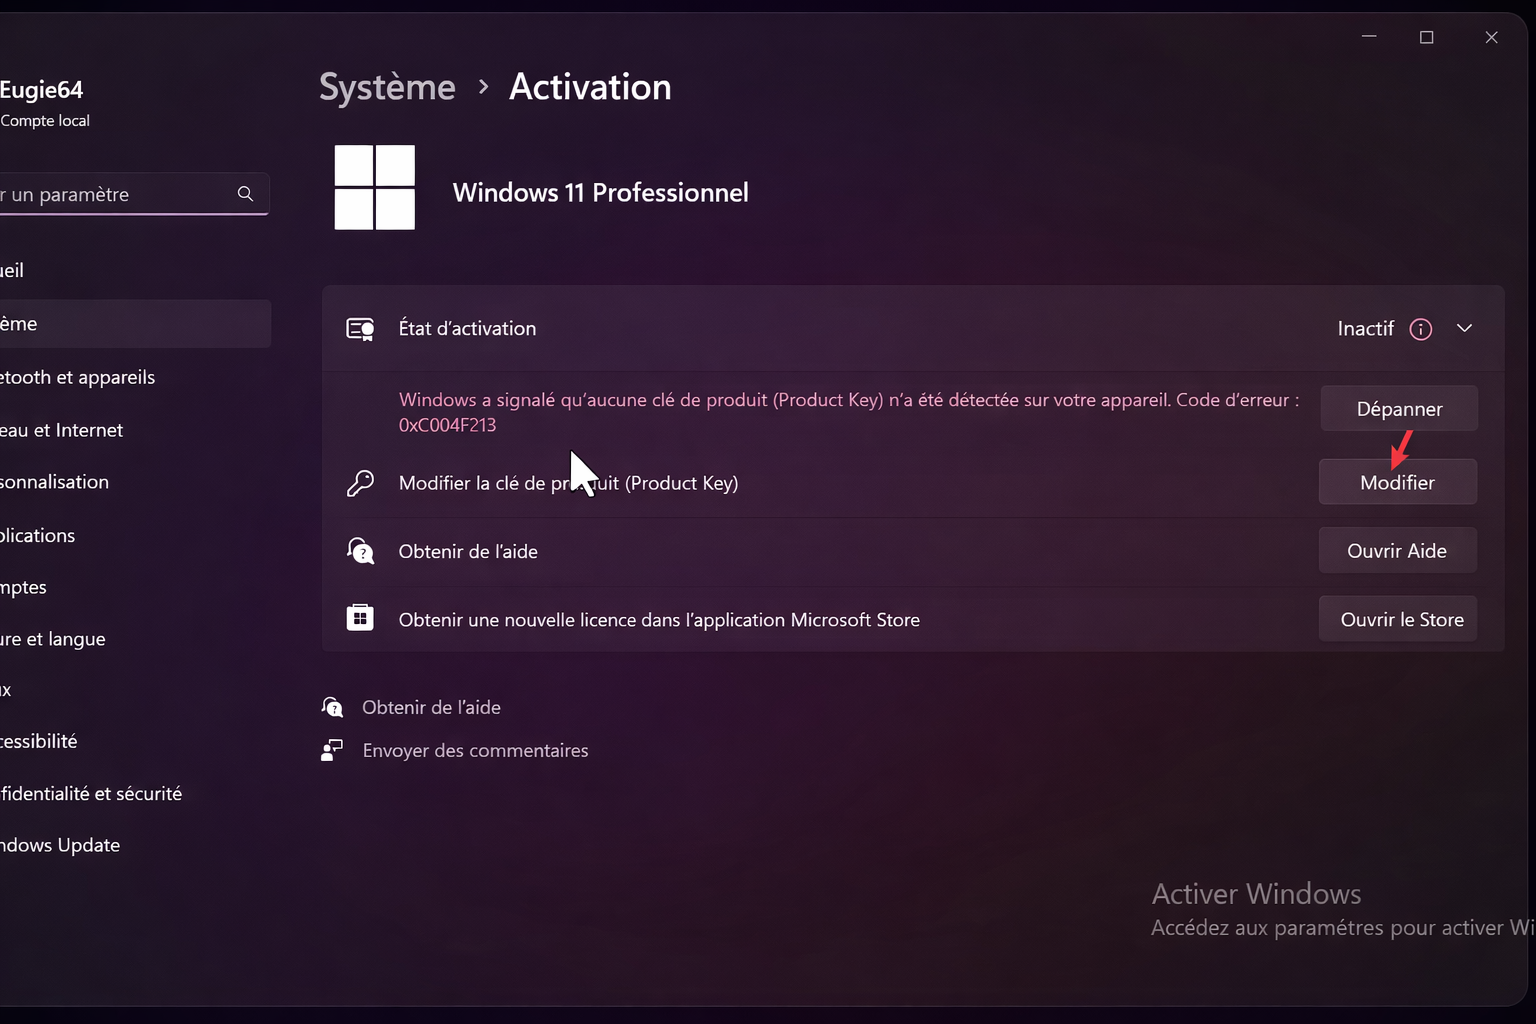Go back to Système in breadcrumb
Viewport: 1536px width, 1024px height.
point(387,87)
